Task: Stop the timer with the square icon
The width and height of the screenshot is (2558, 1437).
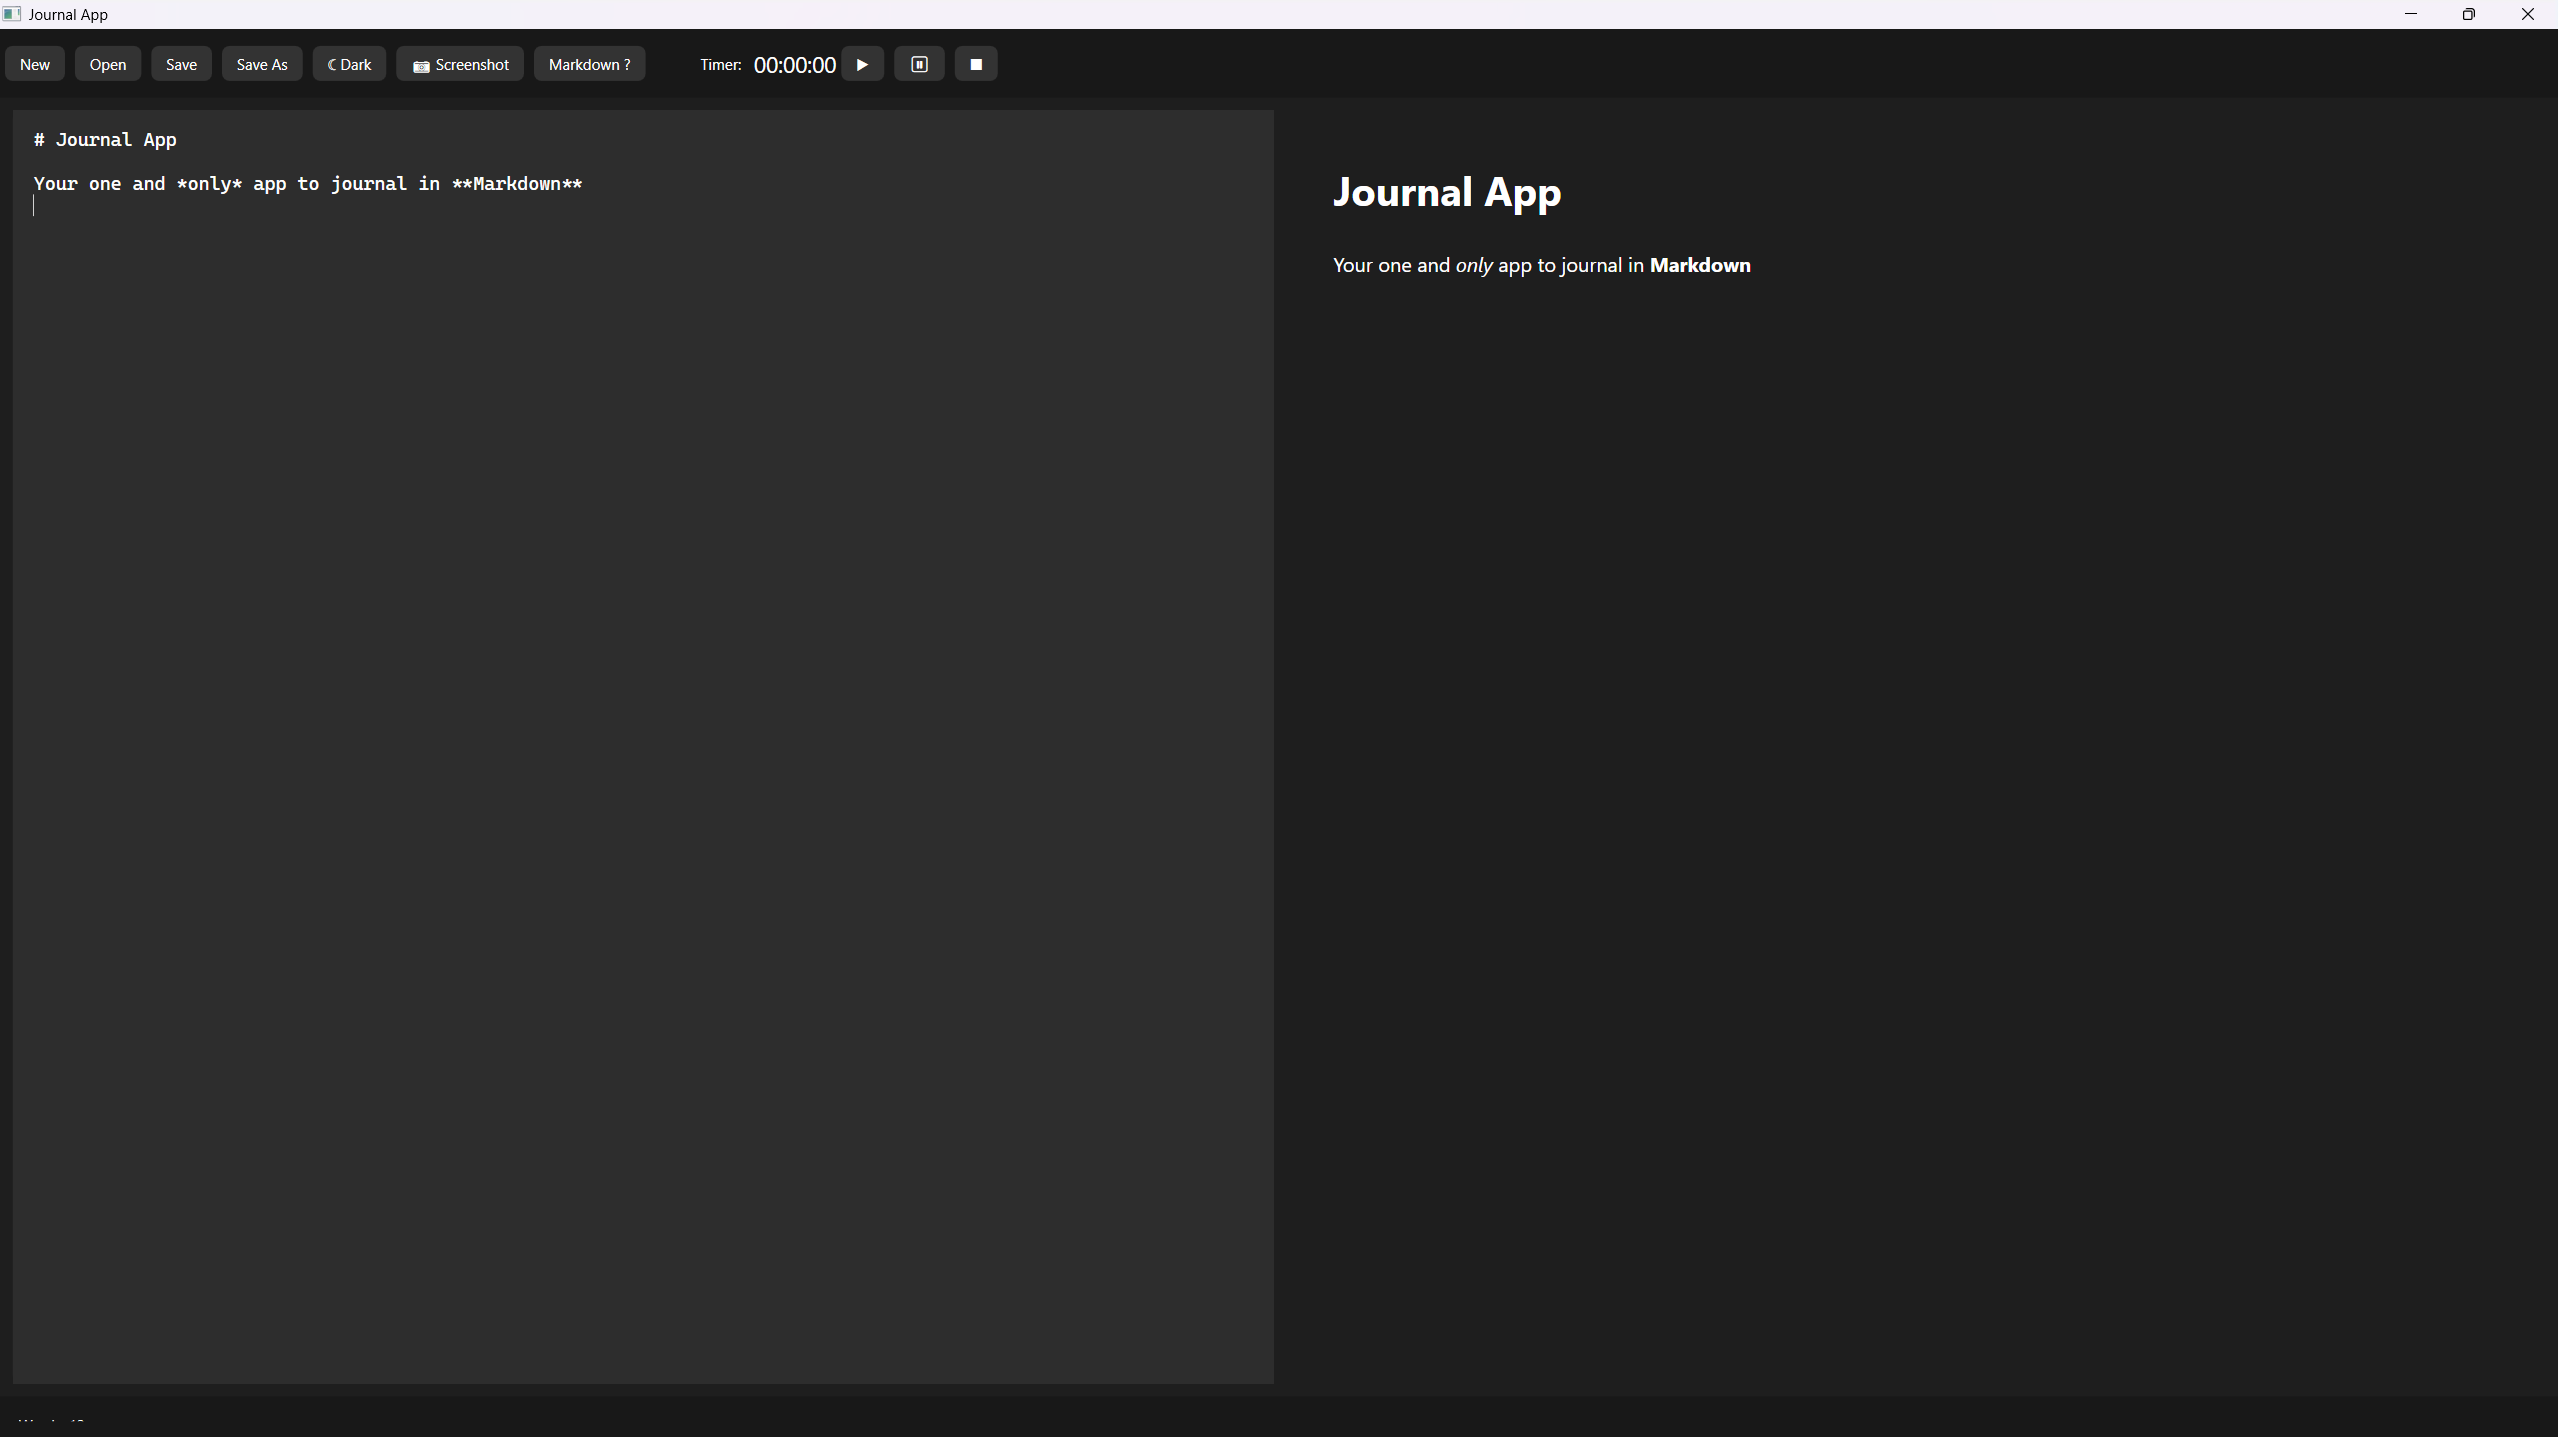Action: [976, 64]
